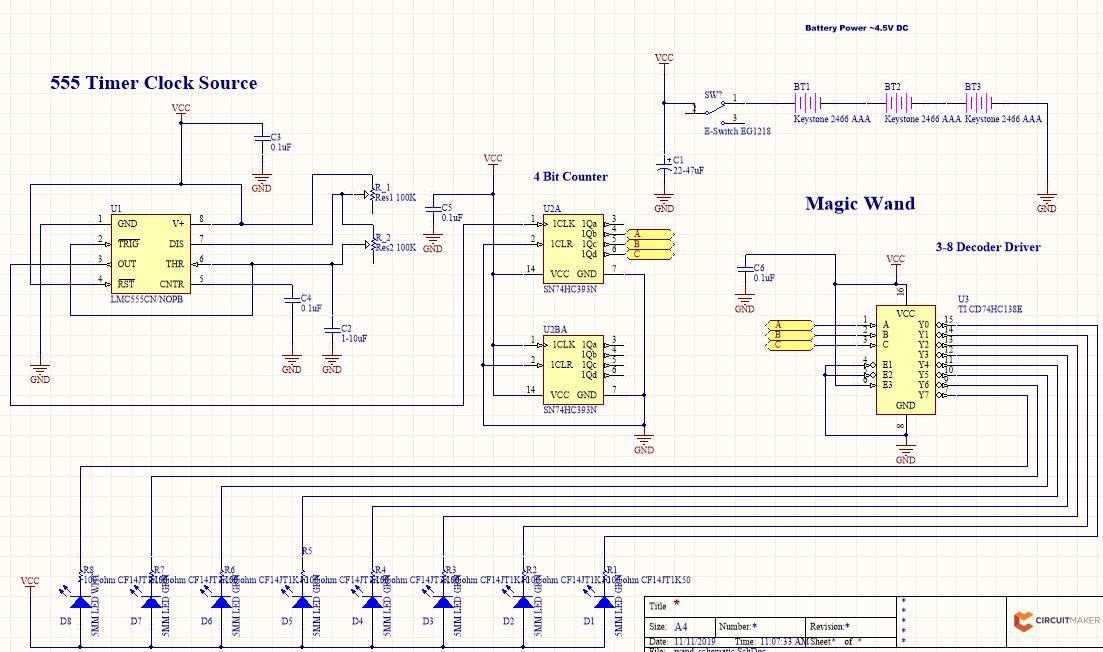Click capacitor C4 on the CNTR pin
This screenshot has width=1103, height=652.
point(291,302)
